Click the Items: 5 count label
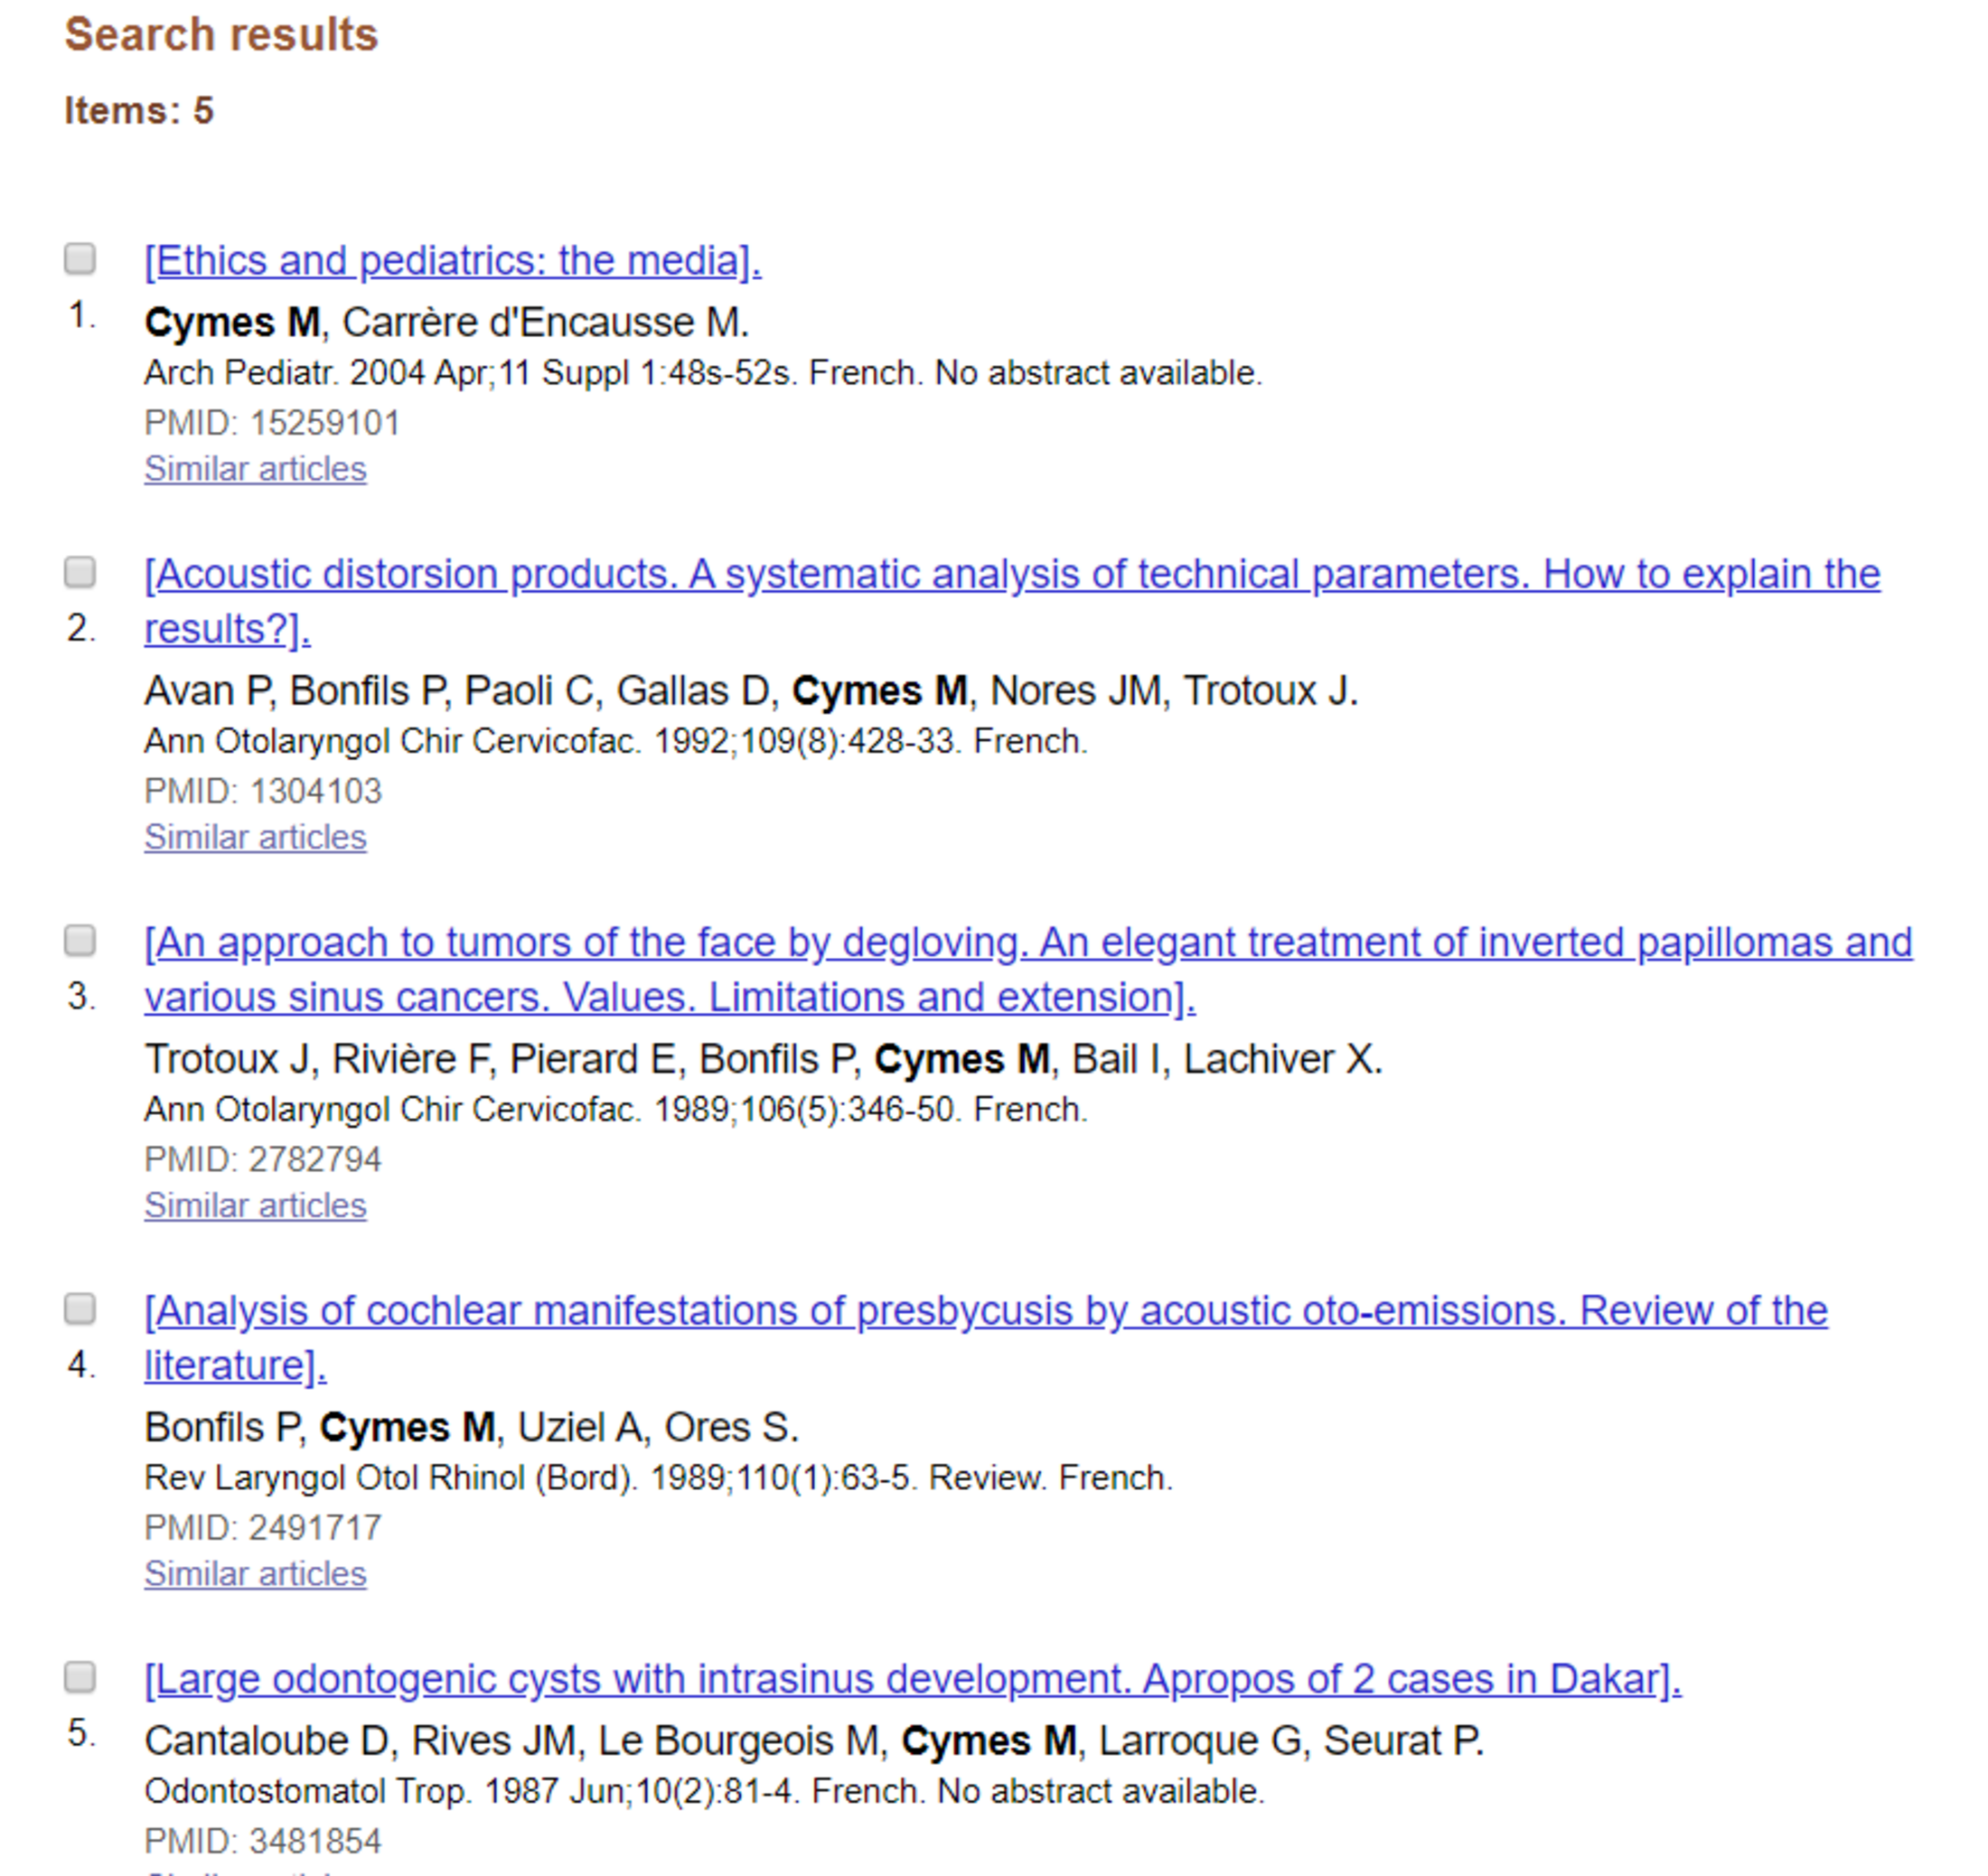Image resolution: width=1988 pixels, height=1876 pixels. coord(139,110)
